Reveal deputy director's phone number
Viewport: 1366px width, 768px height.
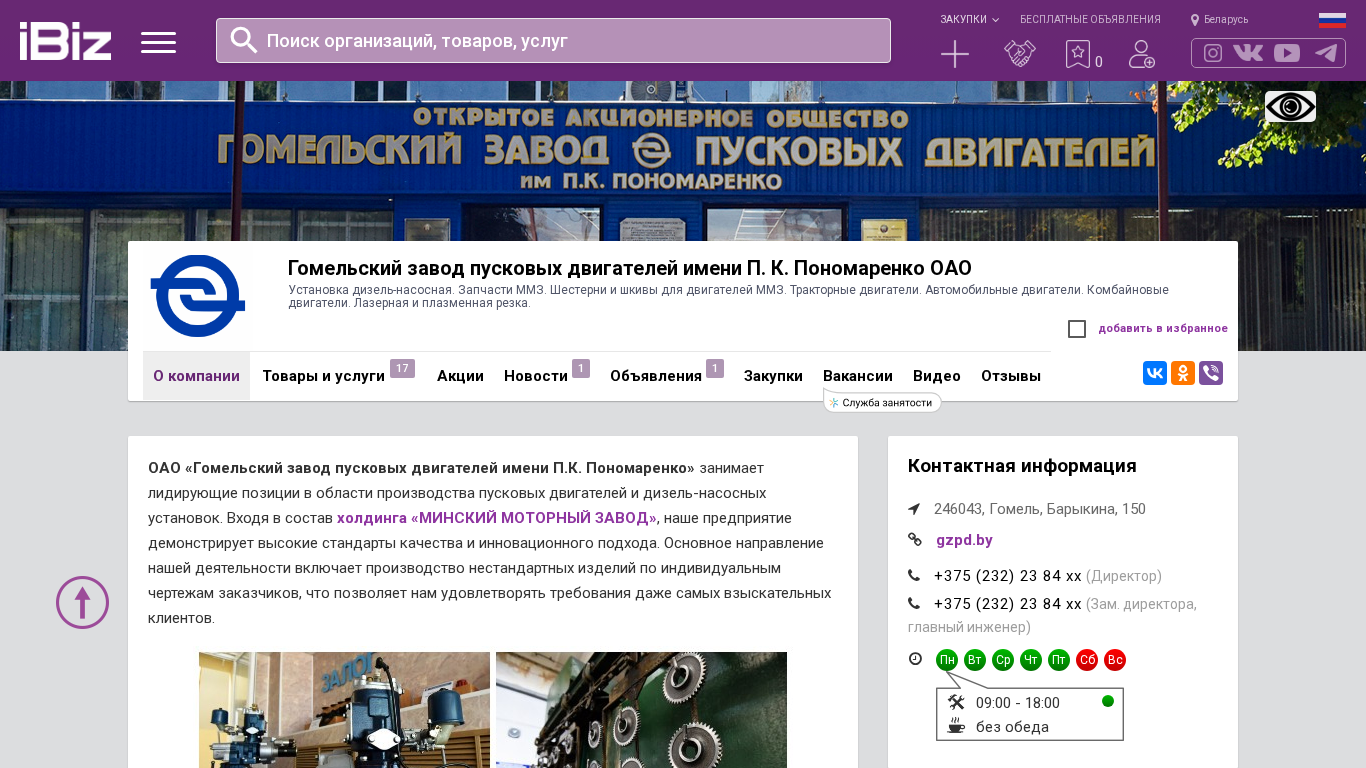pos(1008,604)
